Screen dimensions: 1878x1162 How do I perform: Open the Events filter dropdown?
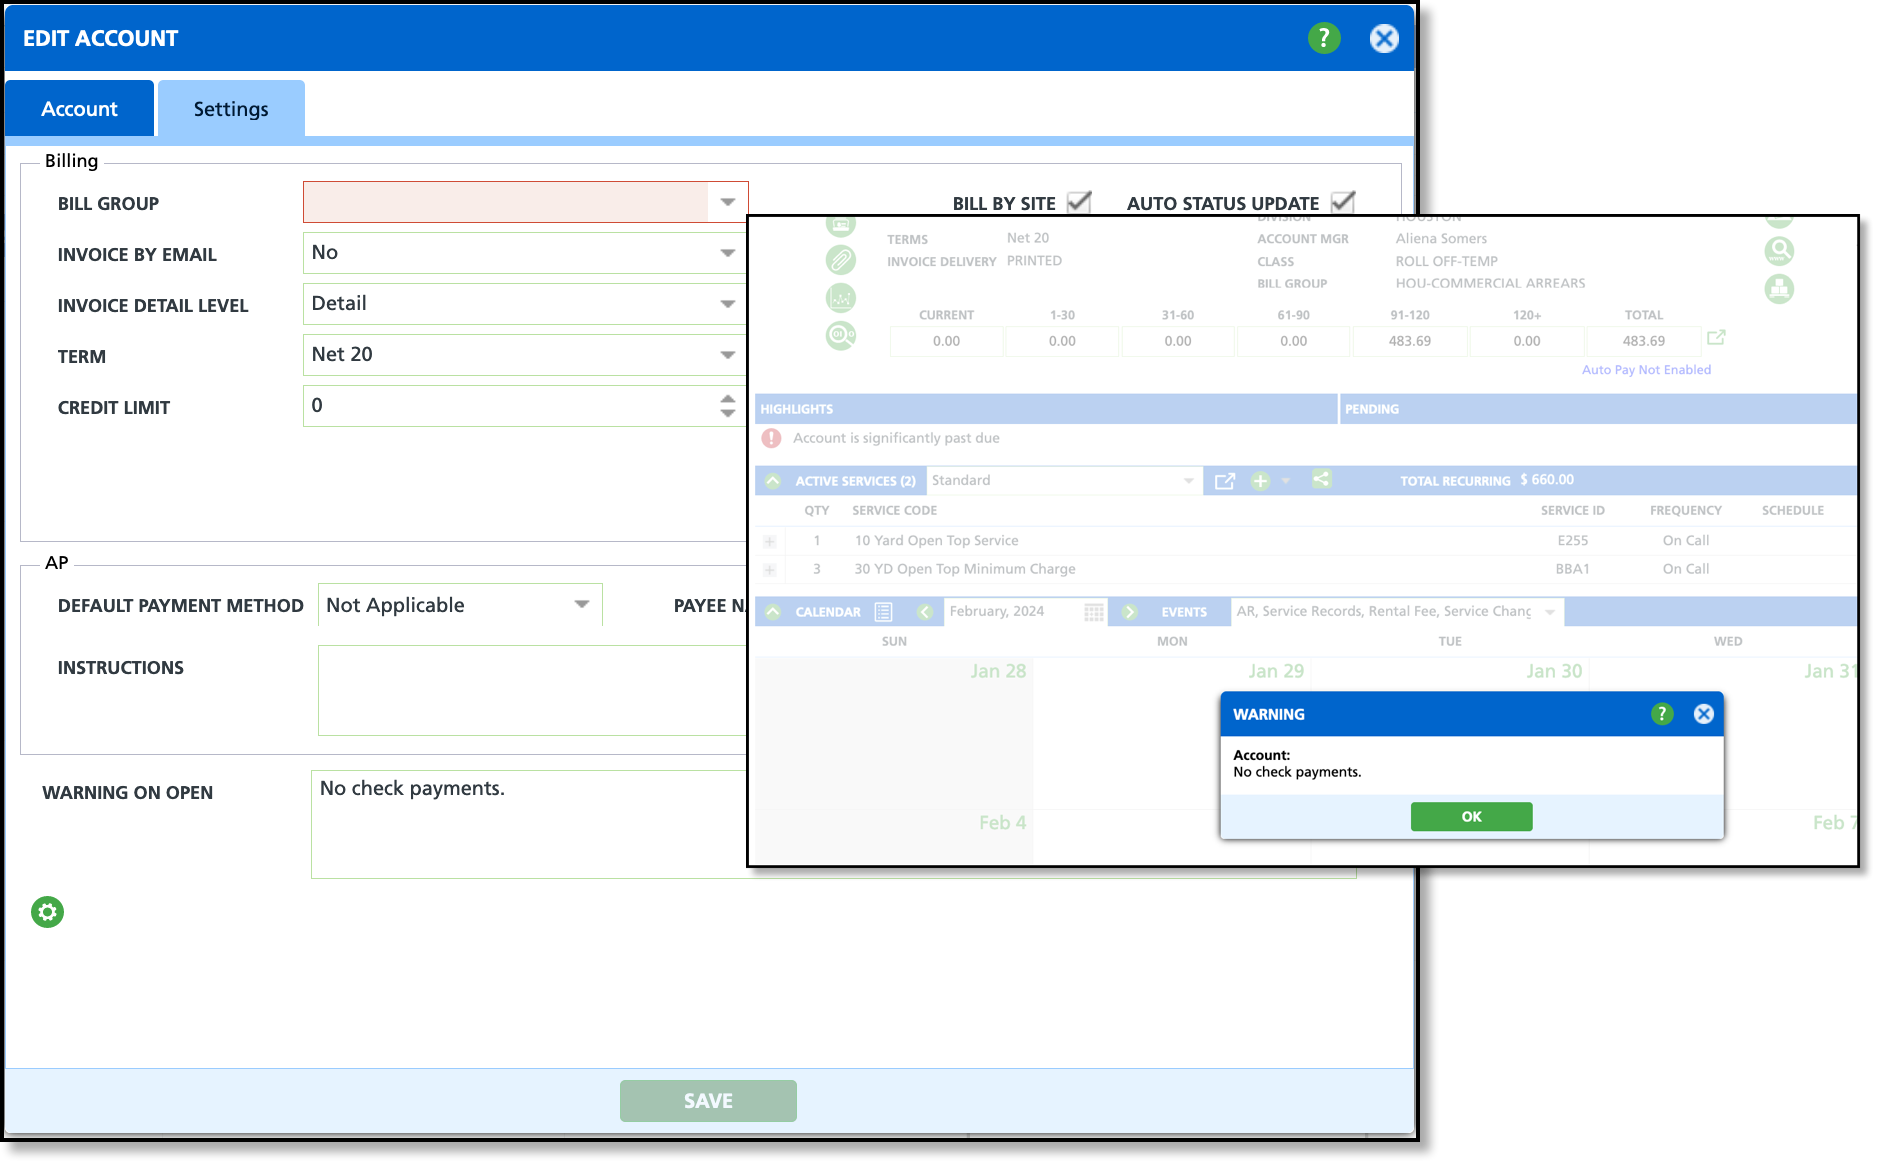click(1550, 612)
